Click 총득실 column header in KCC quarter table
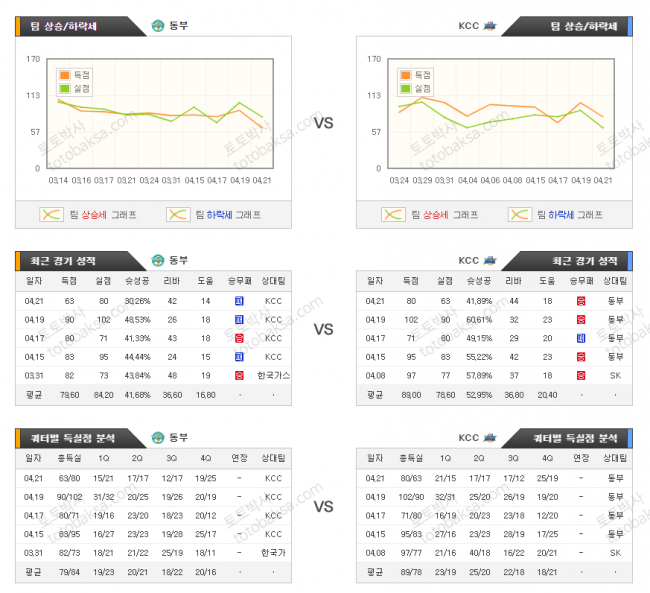 (x=410, y=458)
